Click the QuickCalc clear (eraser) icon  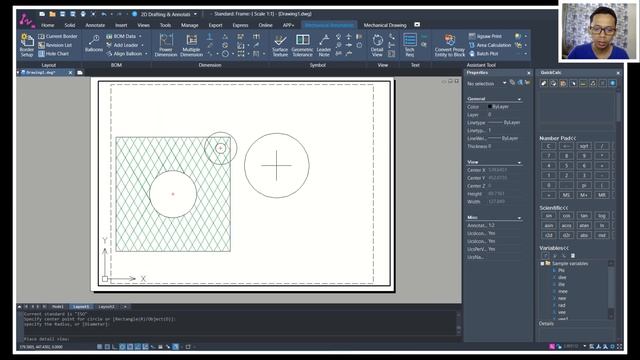544,83
